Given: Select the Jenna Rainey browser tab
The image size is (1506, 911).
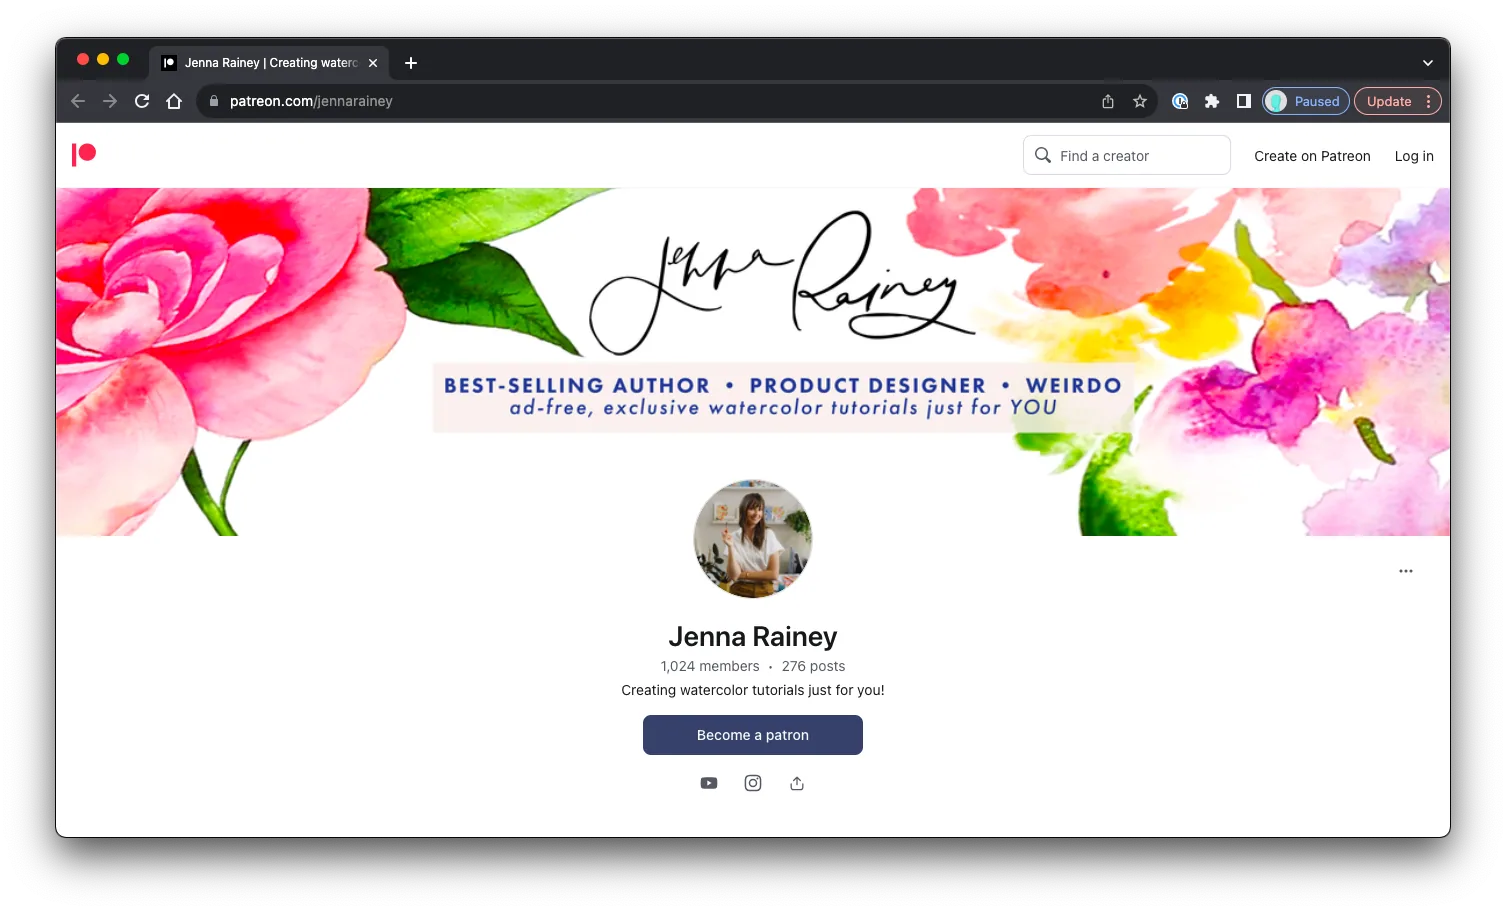Looking at the screenshot, I should tap(270, 63).
